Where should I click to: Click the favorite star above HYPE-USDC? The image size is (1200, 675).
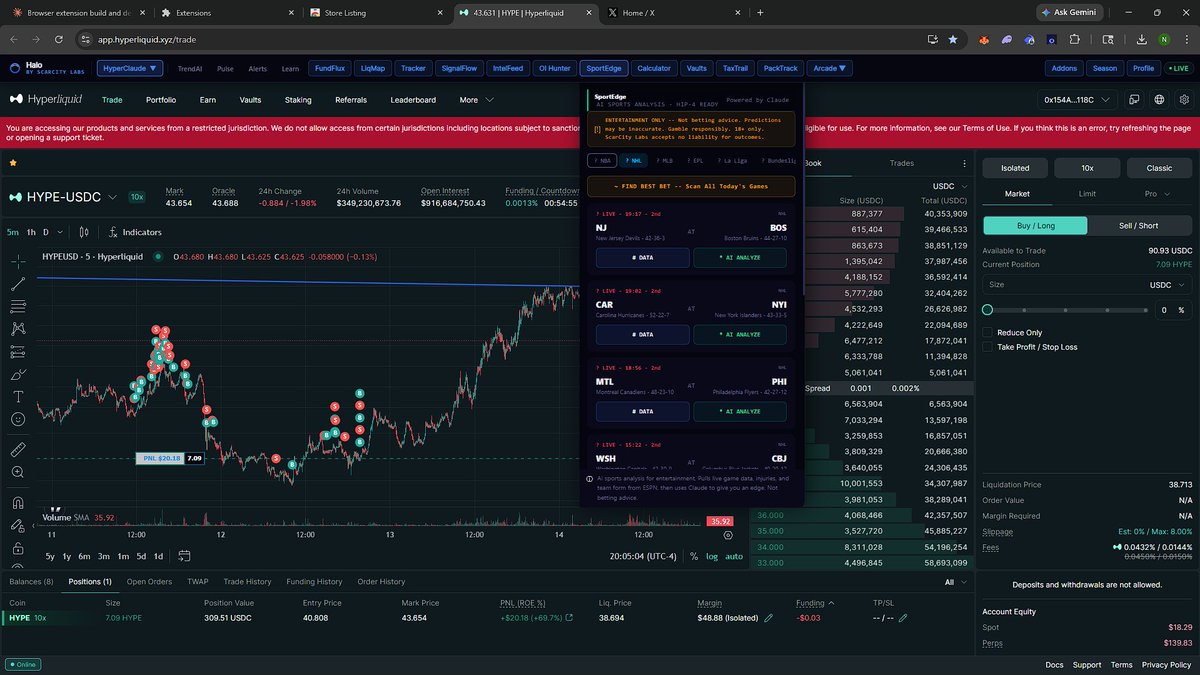tap(13, 162)
